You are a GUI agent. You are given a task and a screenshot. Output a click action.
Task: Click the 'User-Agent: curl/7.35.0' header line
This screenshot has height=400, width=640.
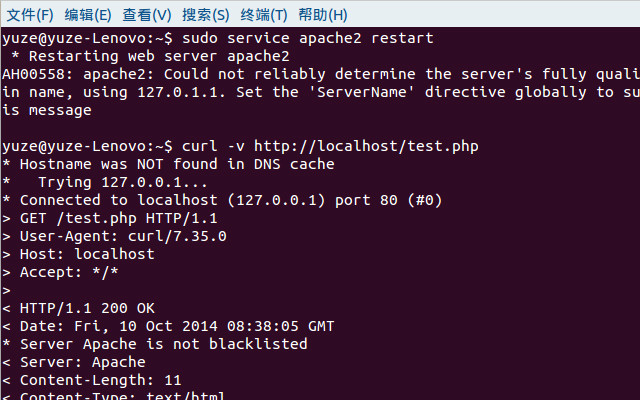[114, 236]
